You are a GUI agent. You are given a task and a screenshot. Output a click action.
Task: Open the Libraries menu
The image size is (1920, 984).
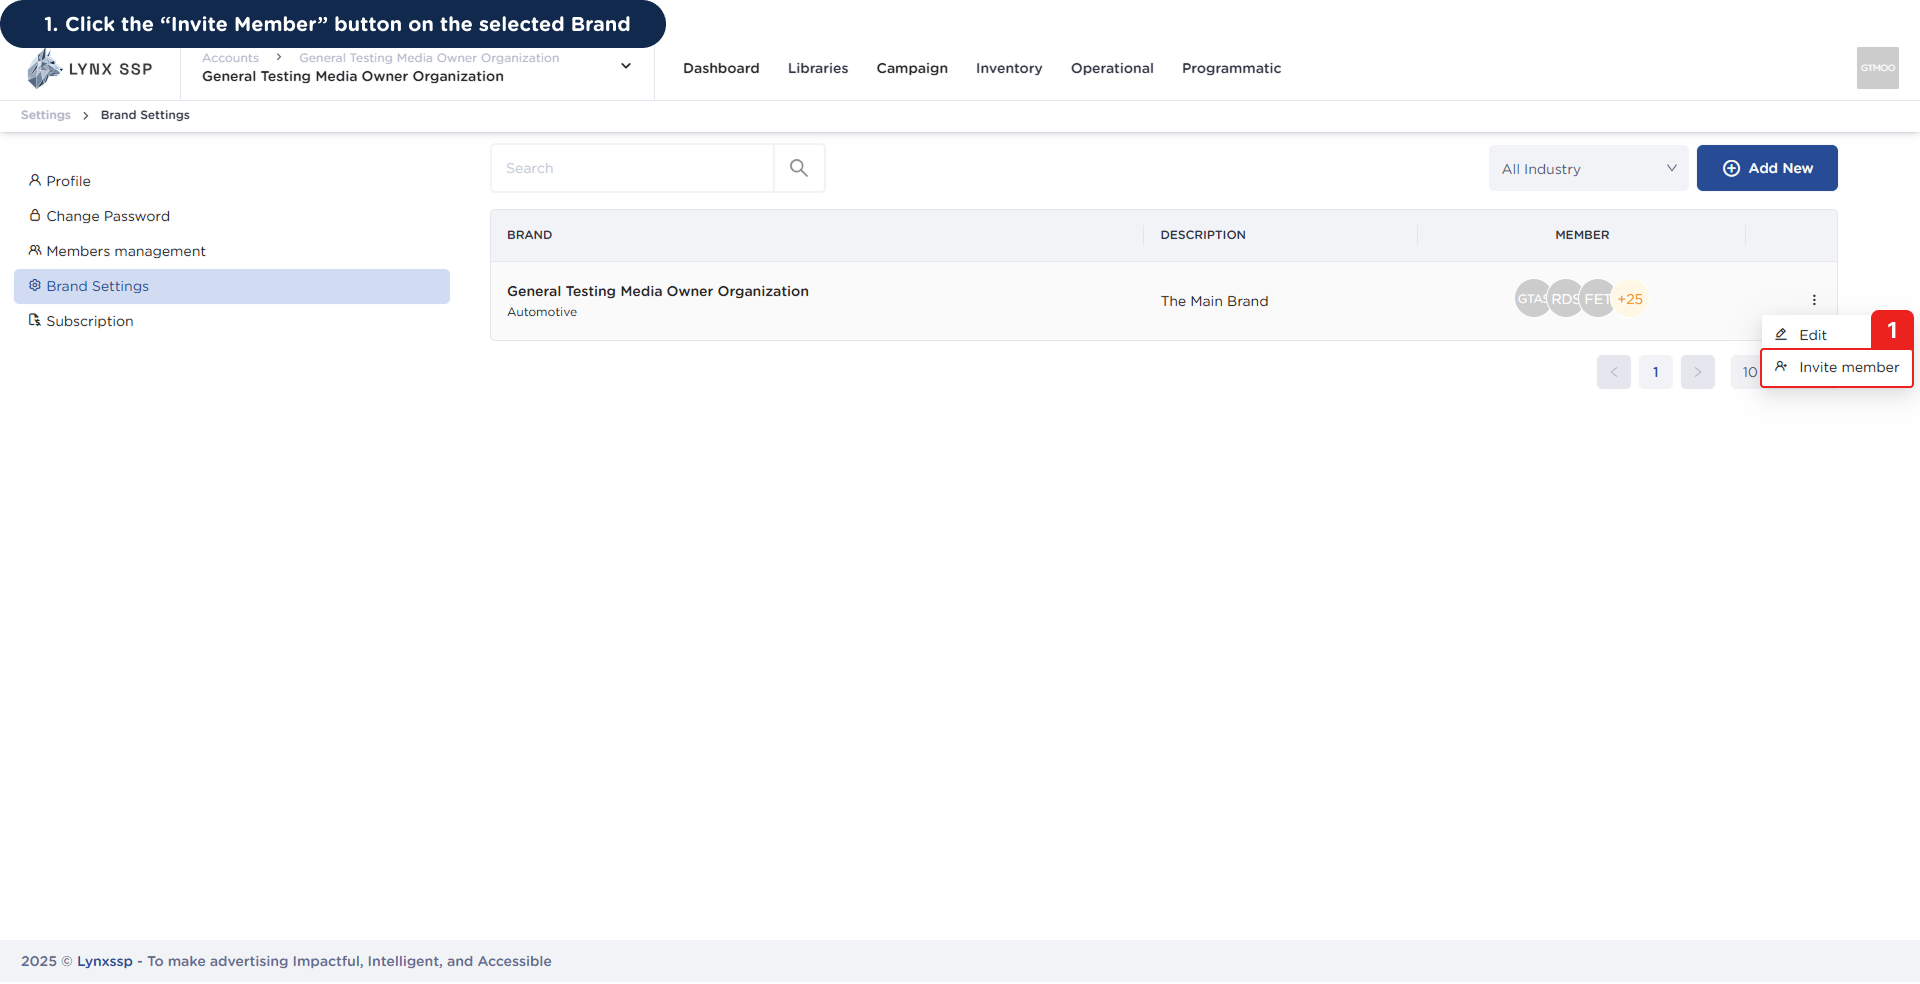click(818, 68)
